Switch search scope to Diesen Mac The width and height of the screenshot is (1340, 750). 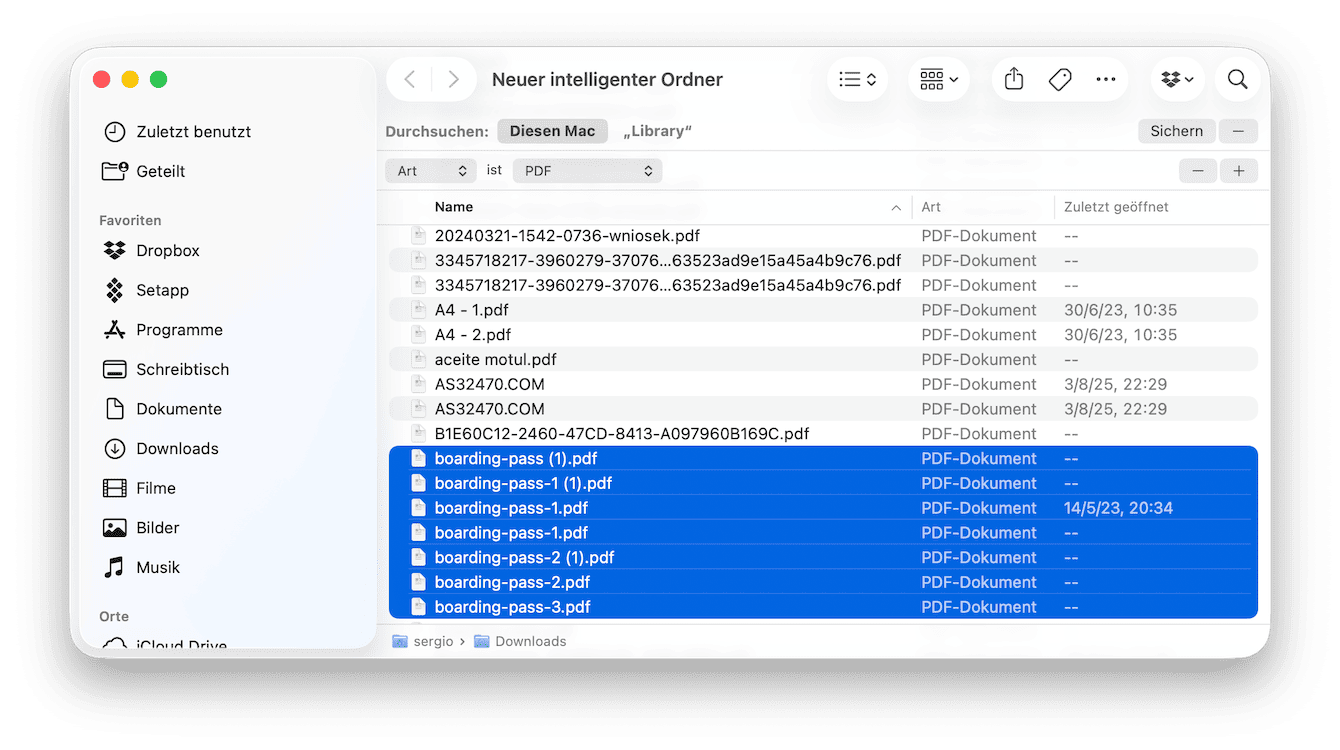point(552,131)
